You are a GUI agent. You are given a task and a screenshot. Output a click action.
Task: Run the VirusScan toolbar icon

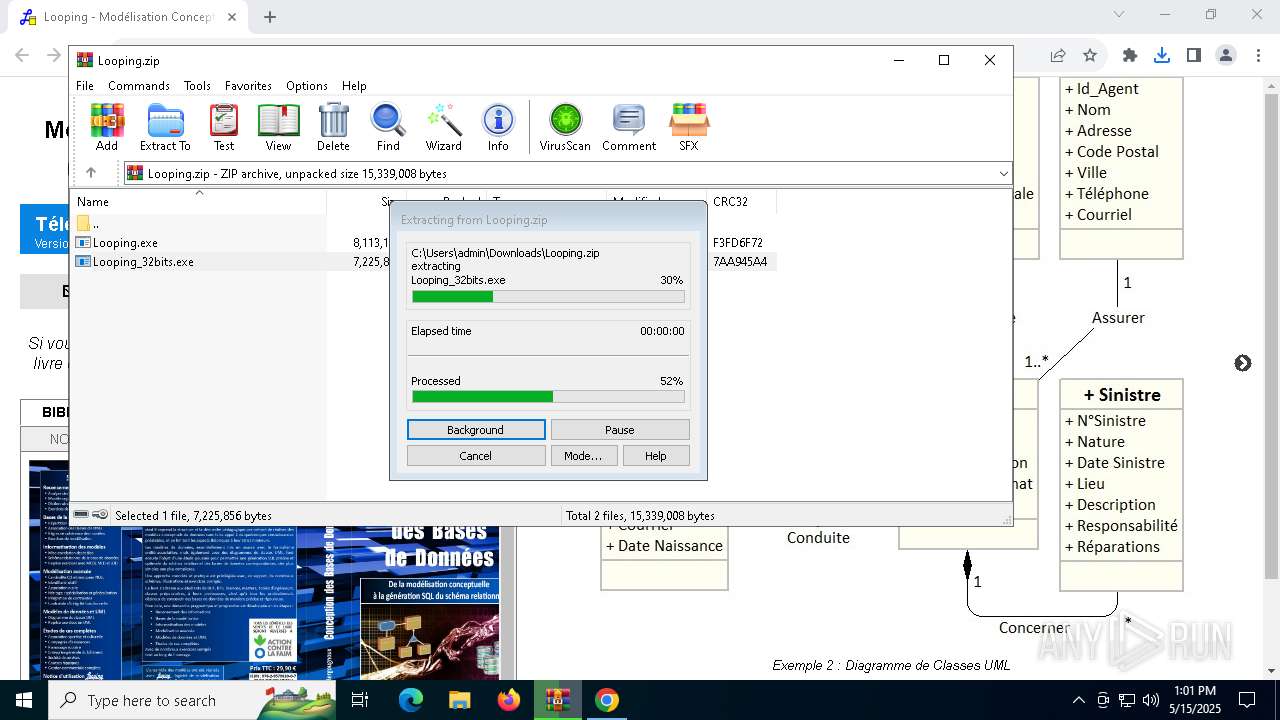click(565, 127)
